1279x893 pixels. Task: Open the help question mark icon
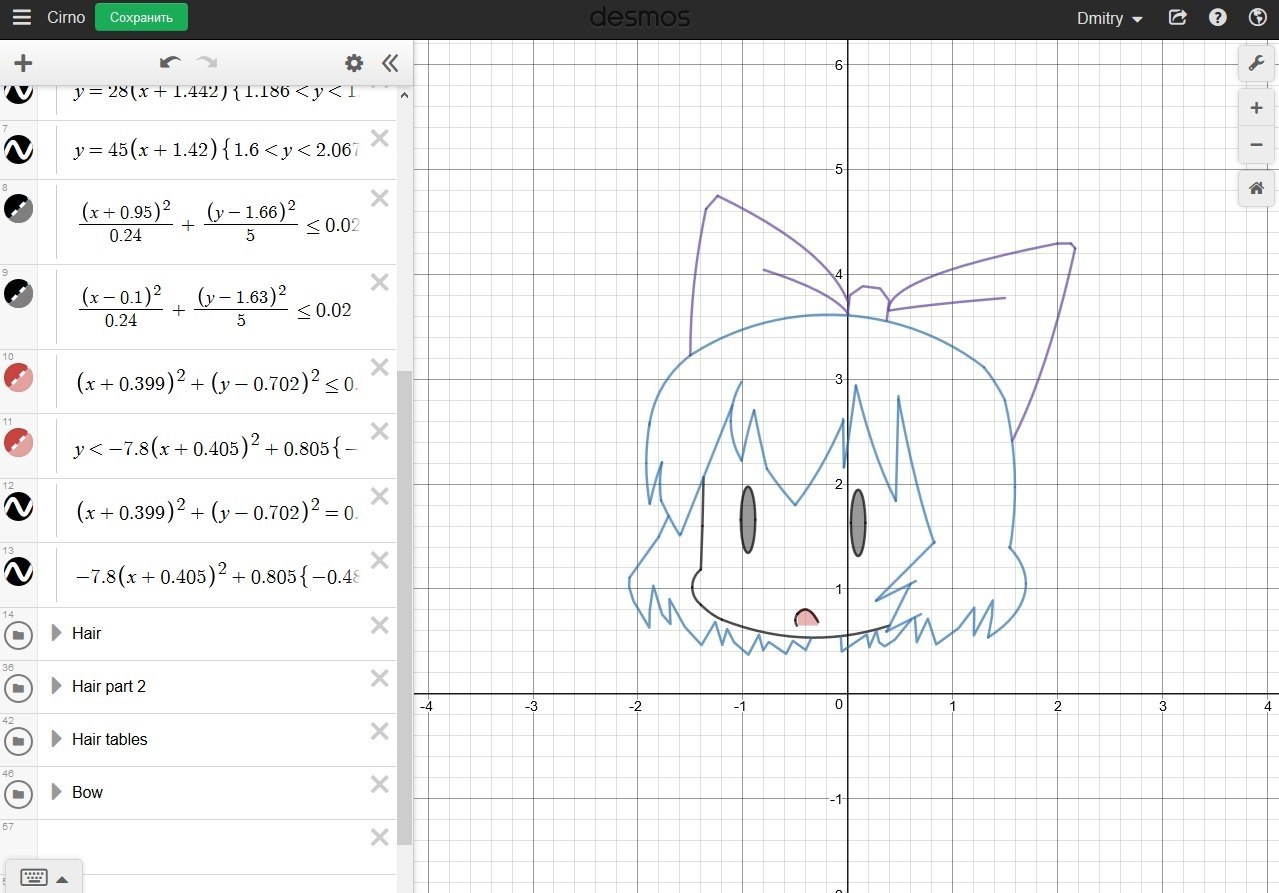click(x=1218, y=18)
